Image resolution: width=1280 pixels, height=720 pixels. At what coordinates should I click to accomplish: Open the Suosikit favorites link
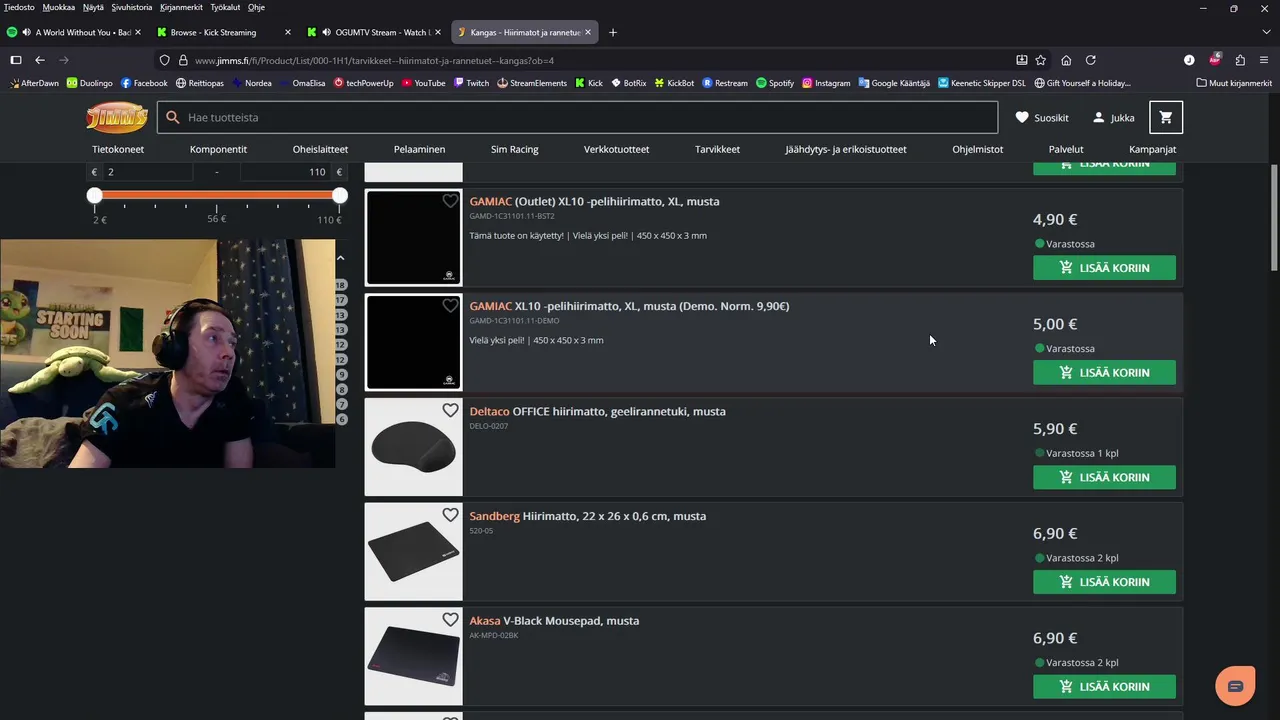coord(1041,117)
